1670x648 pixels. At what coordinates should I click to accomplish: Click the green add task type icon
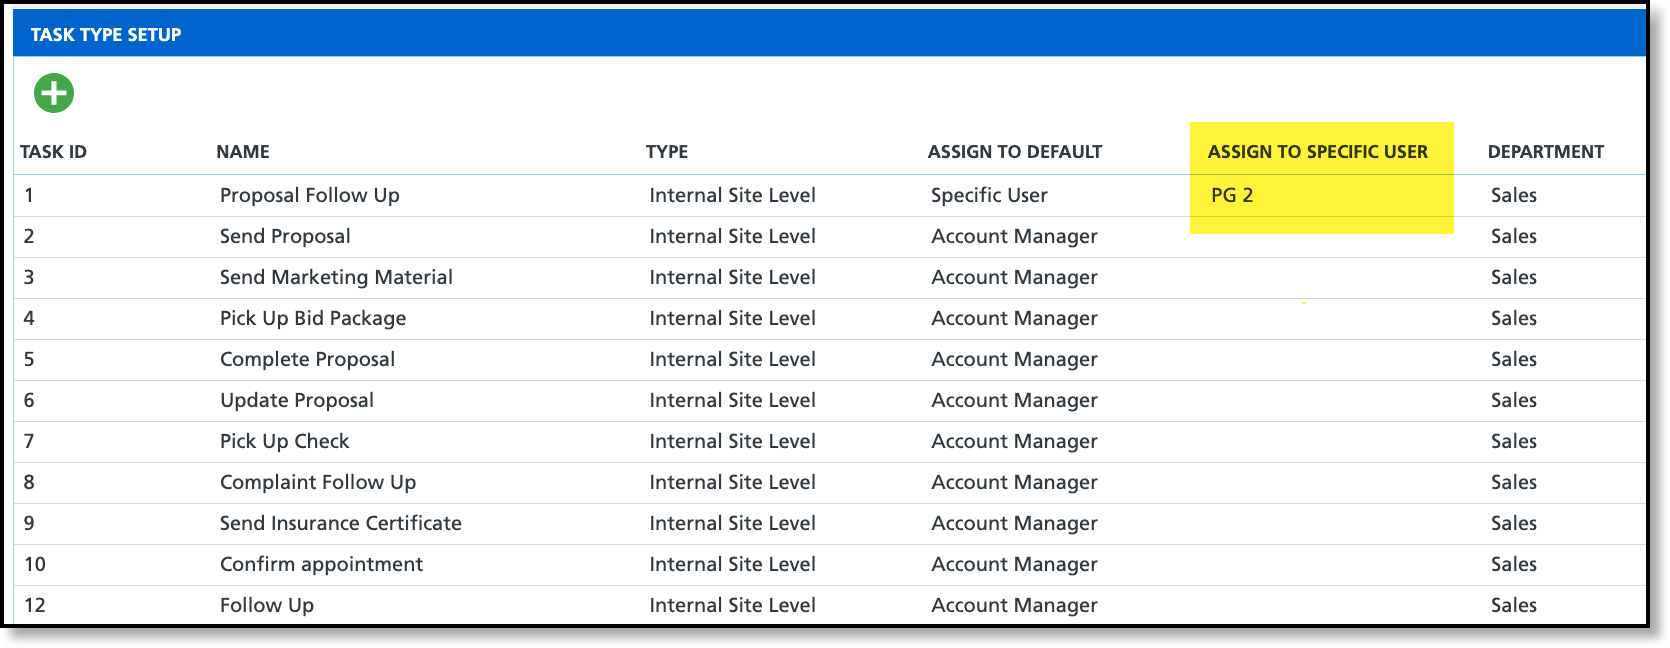click(x=54, y=93)
